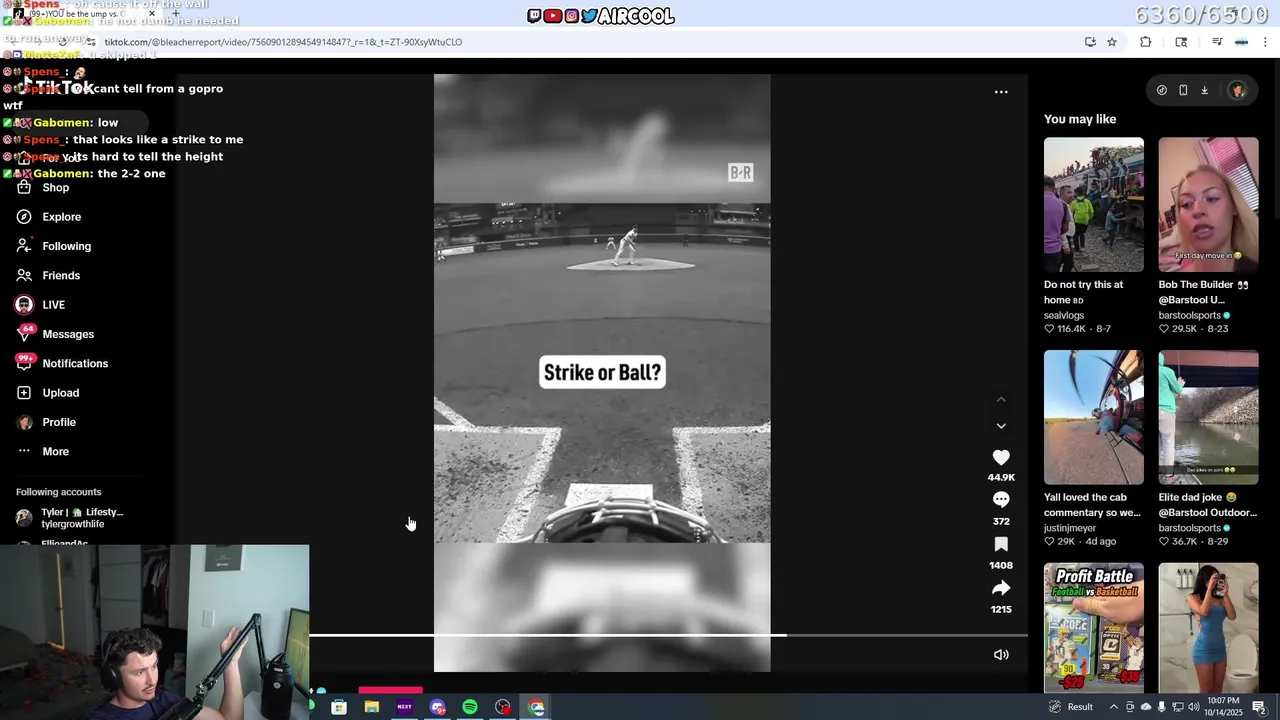
Task: Open Chrome three-dot menu
Action: pyautogui.click(x=1266, y=42)
